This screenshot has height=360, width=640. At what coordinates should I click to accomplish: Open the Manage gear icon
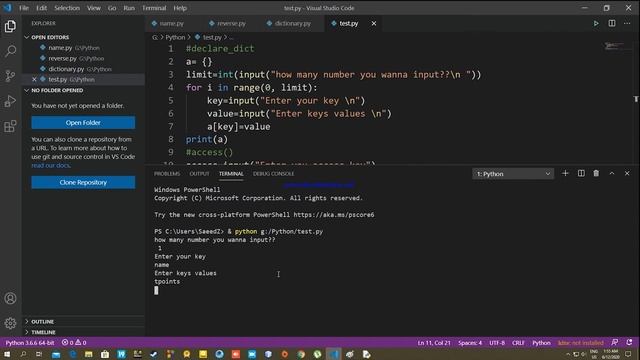(10, 323)
